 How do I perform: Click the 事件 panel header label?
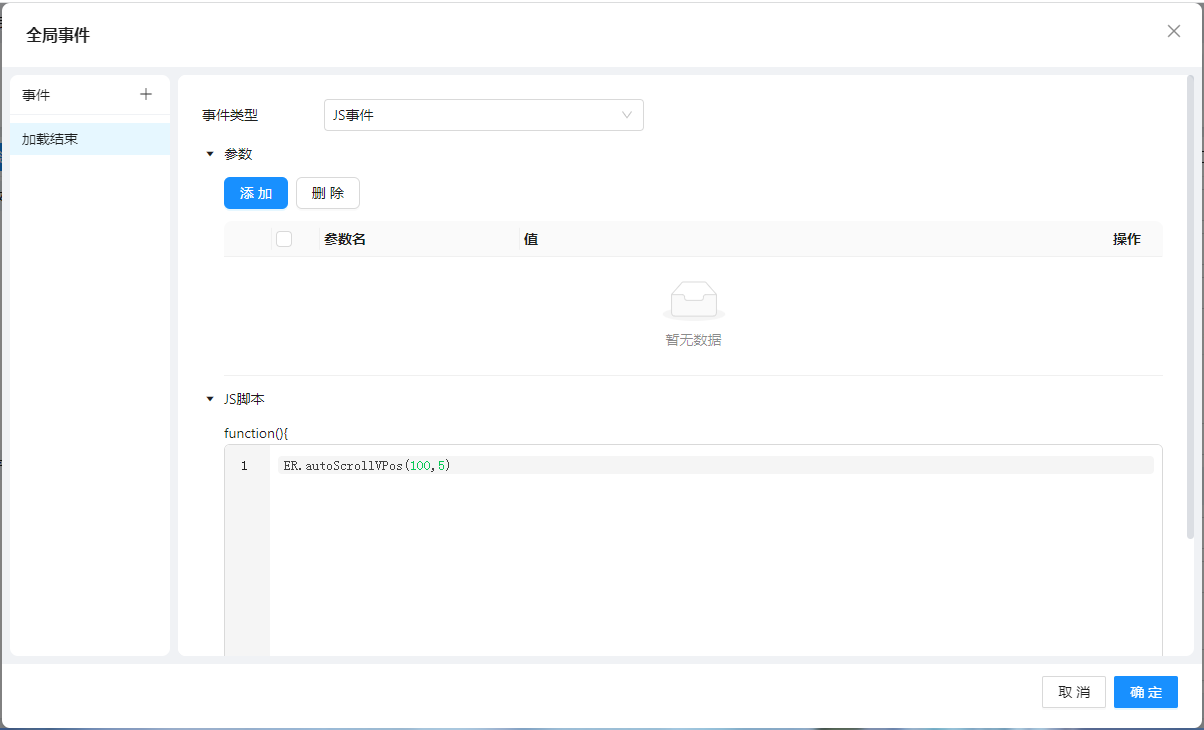36,95
